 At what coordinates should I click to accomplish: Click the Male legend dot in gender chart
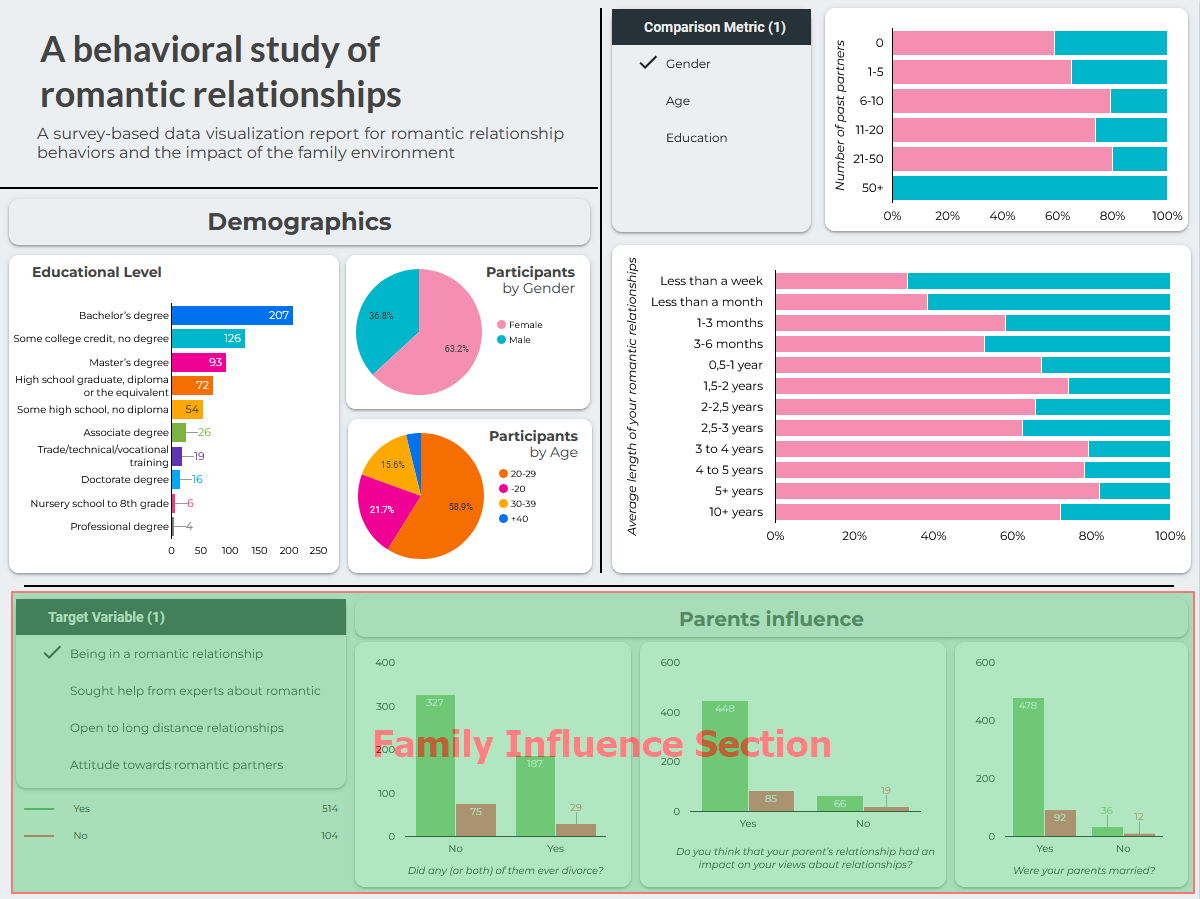coord(501,340)
